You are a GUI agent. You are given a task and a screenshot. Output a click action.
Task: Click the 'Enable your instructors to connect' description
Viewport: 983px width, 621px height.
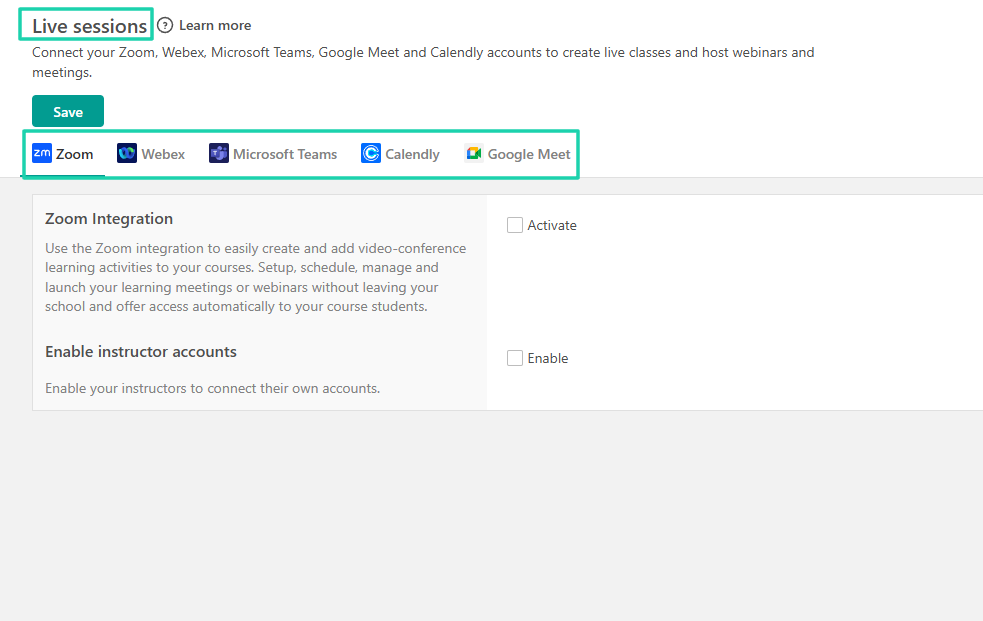click(x=213, y=389)
